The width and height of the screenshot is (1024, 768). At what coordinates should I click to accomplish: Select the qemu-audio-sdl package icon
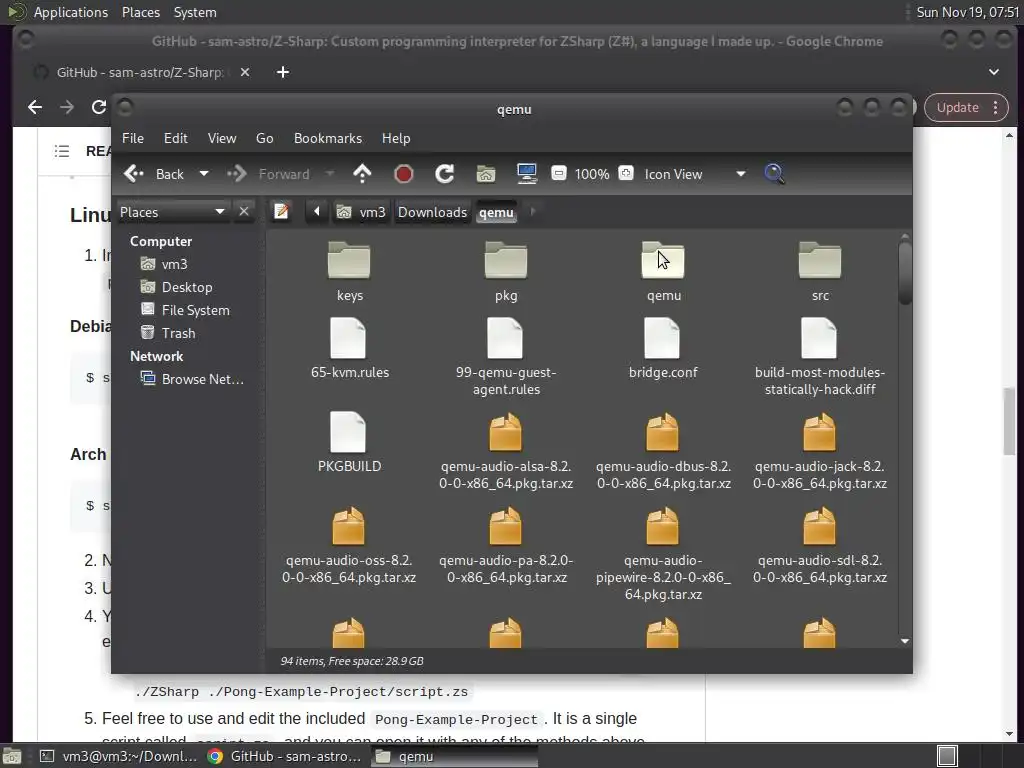coord(819,526)
